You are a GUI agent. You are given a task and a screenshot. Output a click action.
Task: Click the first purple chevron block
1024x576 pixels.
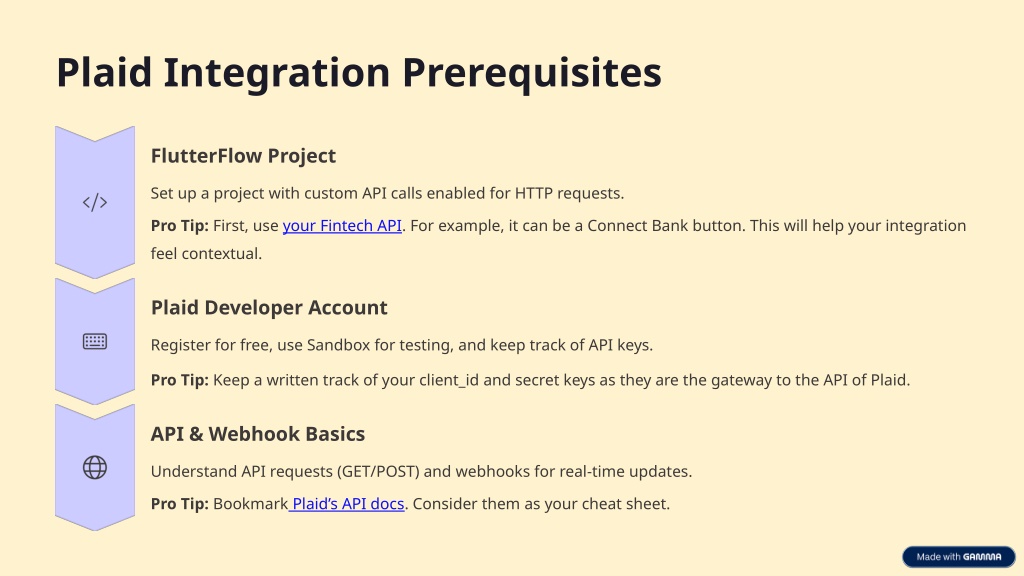(95, 202)
